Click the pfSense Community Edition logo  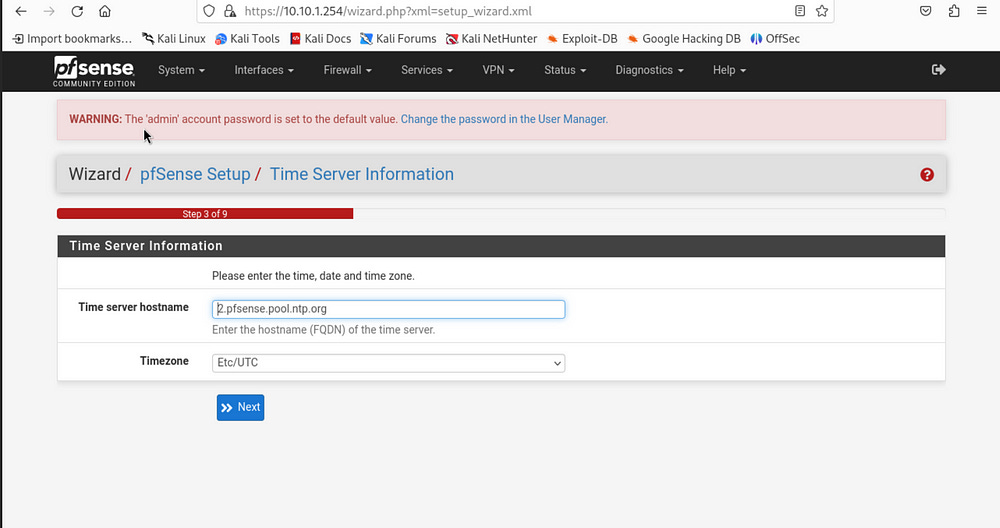pyautogui.click(x=94, y=71)
